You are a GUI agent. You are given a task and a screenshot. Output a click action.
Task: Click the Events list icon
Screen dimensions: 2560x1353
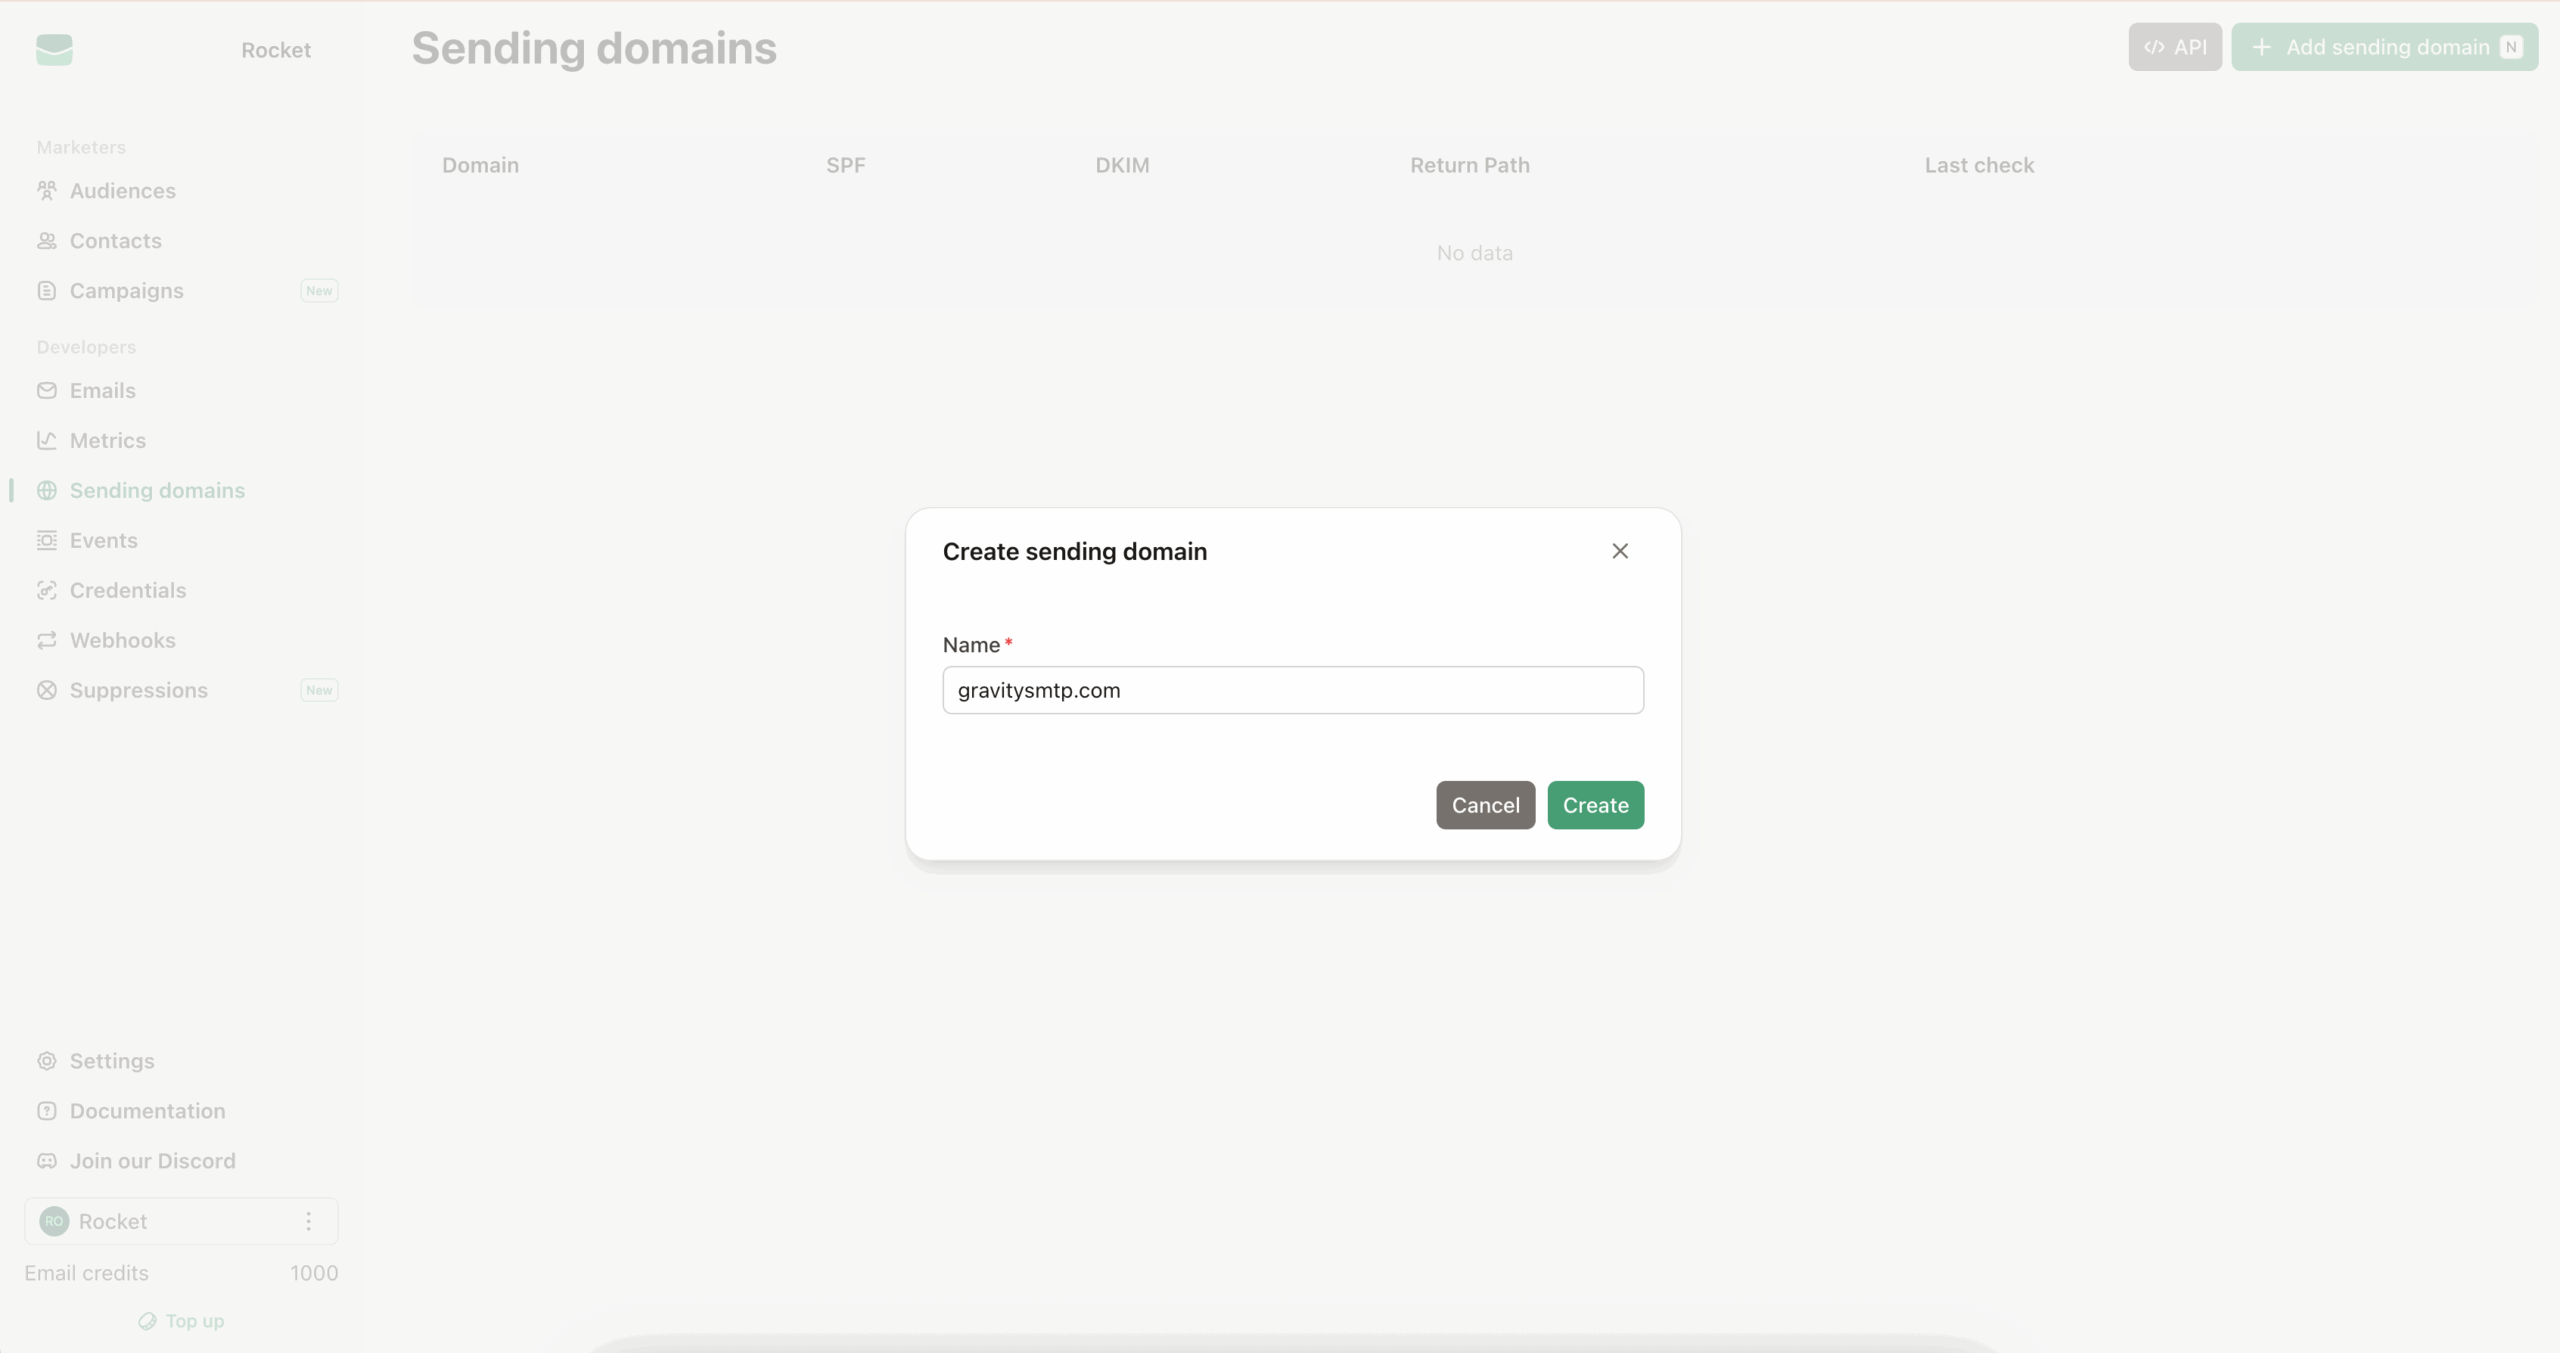(47, 540)
